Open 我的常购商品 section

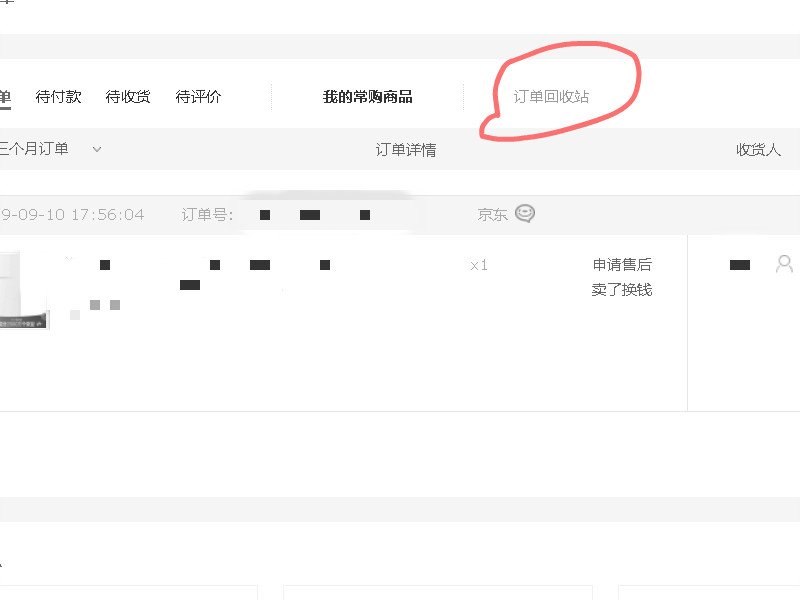367,96
